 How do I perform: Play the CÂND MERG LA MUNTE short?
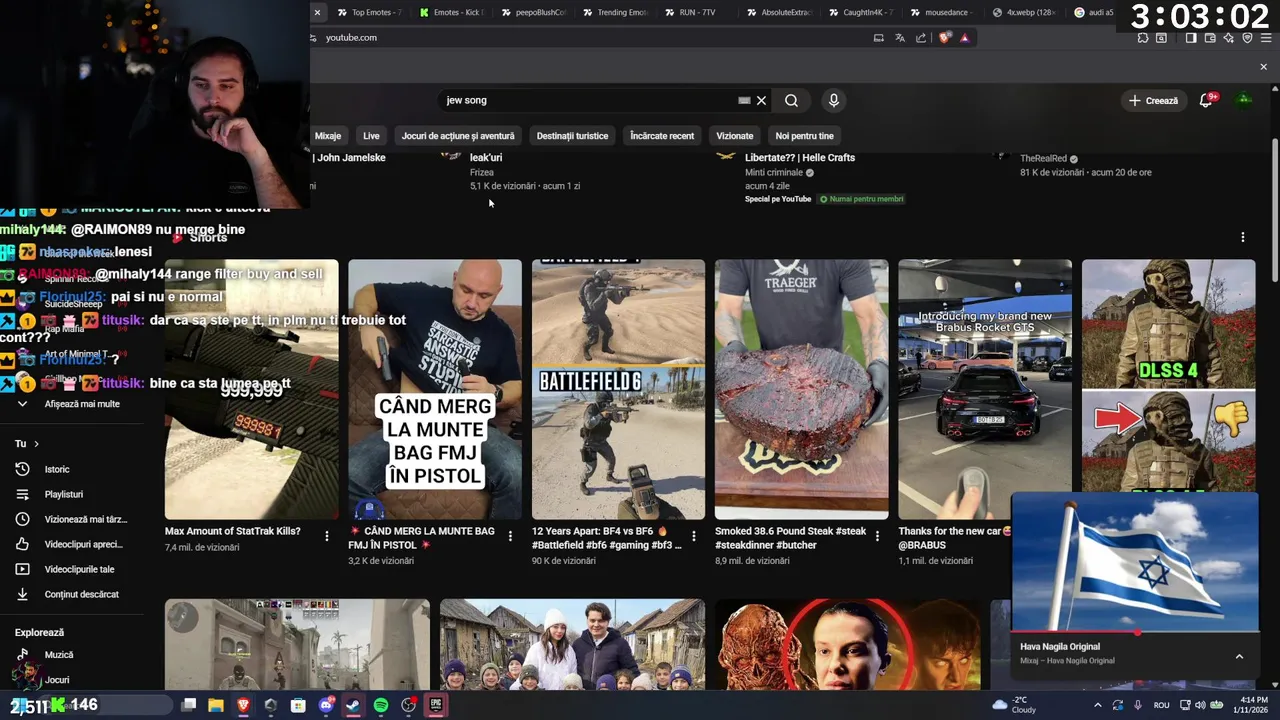pyautogui.click(x=435, y=390)
